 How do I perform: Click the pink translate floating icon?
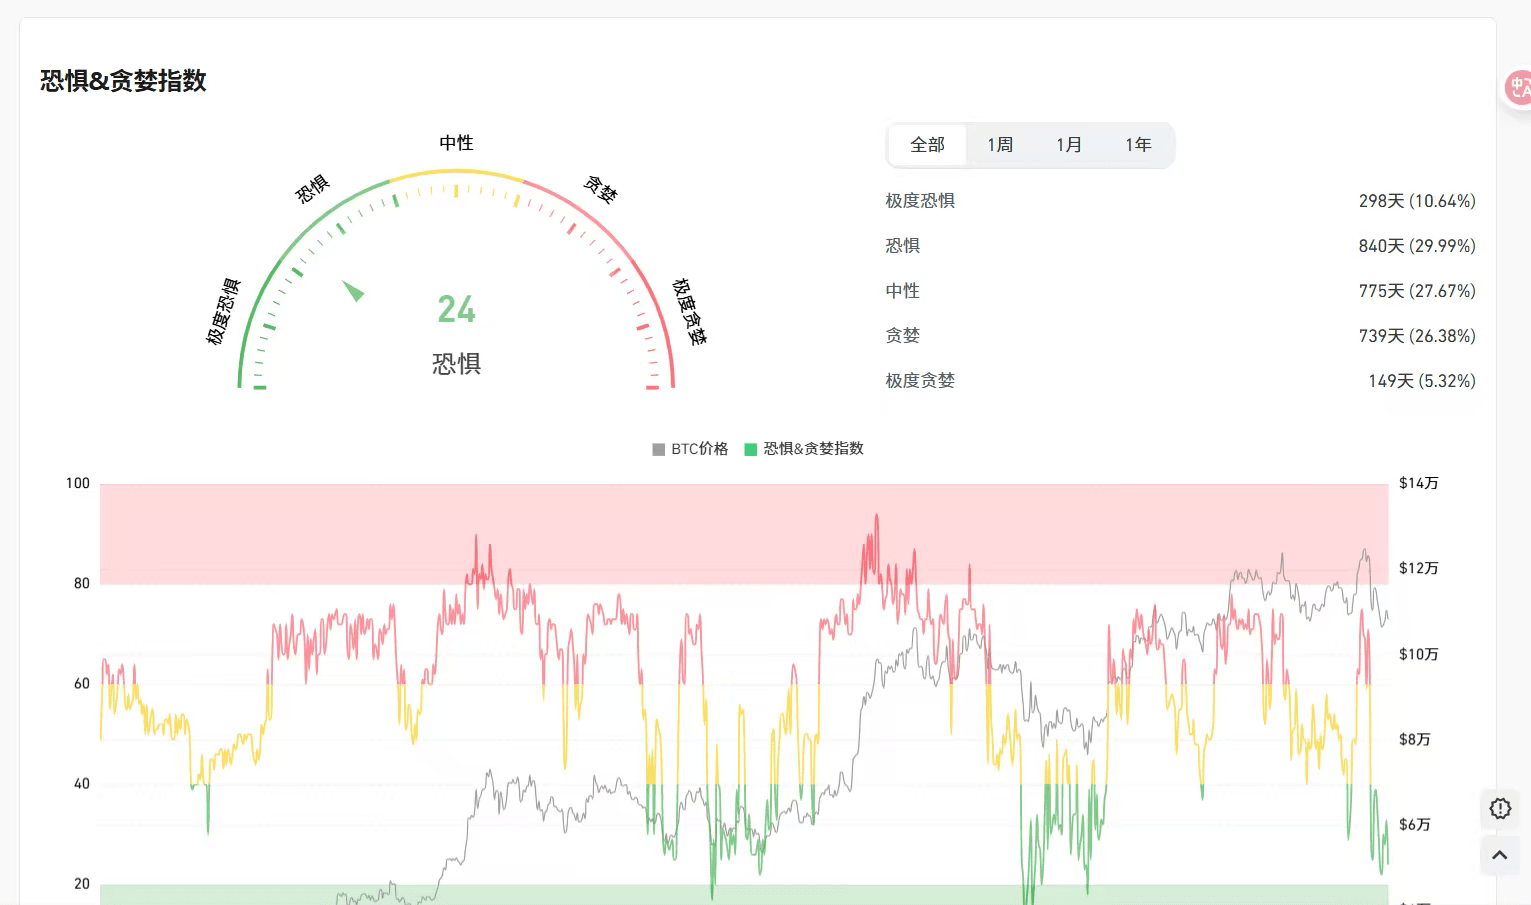(1518, 88)
